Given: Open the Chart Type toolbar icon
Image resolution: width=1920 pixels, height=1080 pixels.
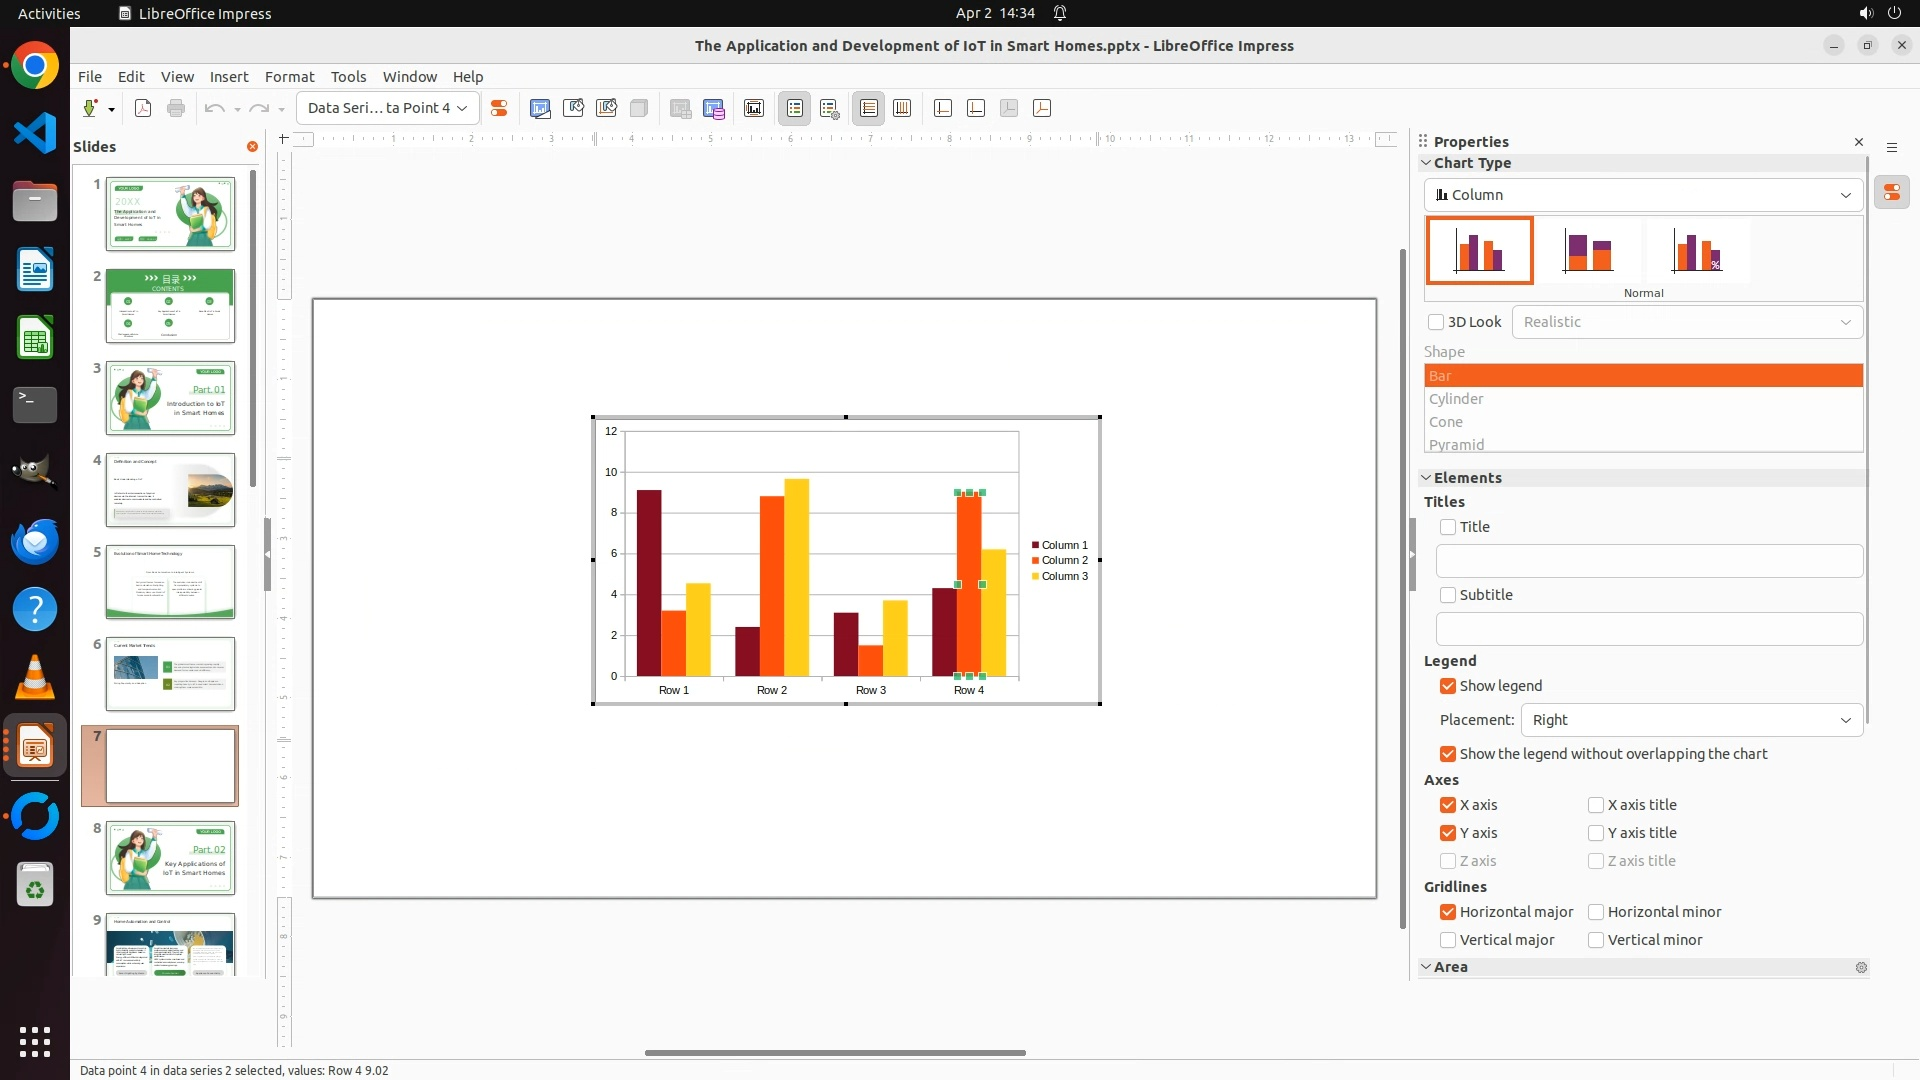Looking at the screenshot, I should (540, 108).
